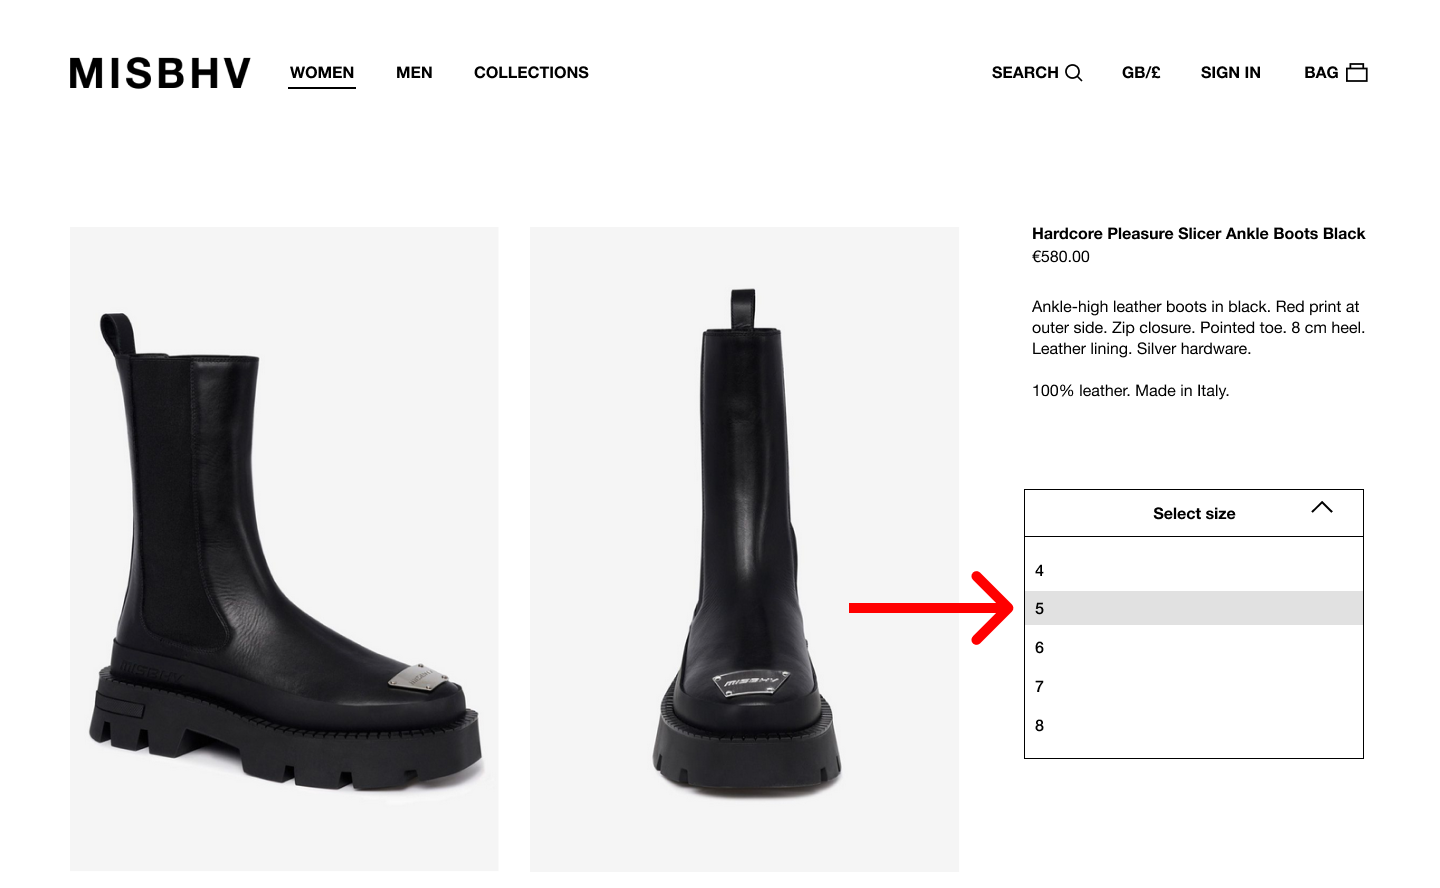Click the Select size dropdown header
Screen dimensions: 1440x888
coord(1193,514)
